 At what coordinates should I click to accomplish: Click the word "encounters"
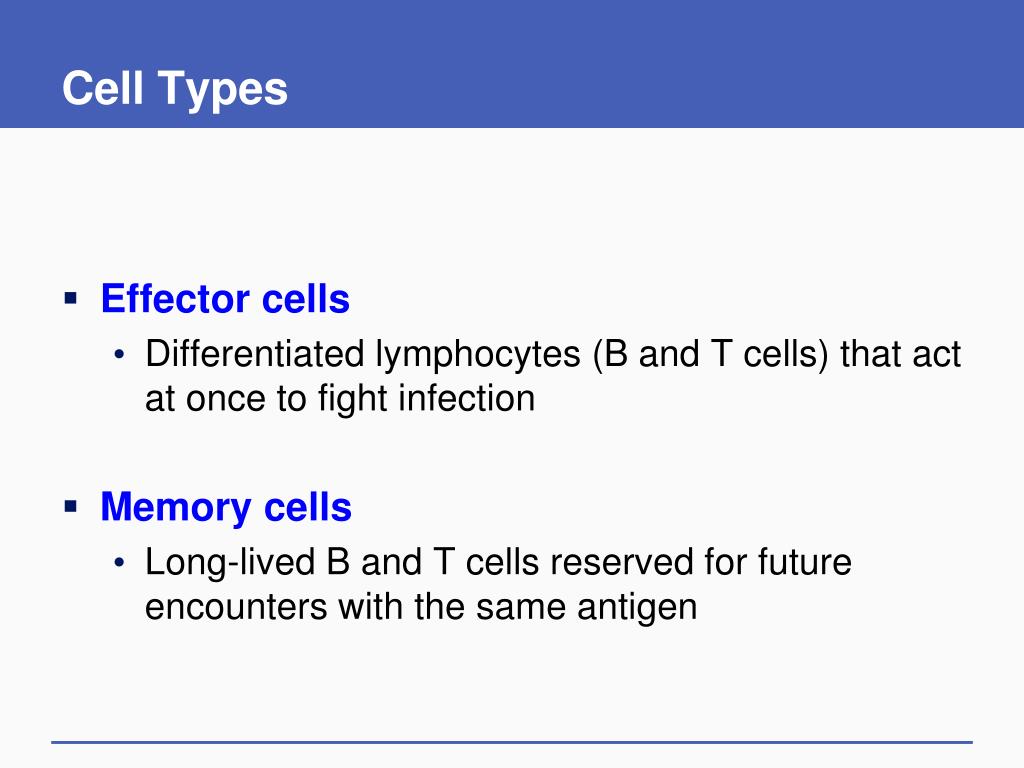point(236,607)
